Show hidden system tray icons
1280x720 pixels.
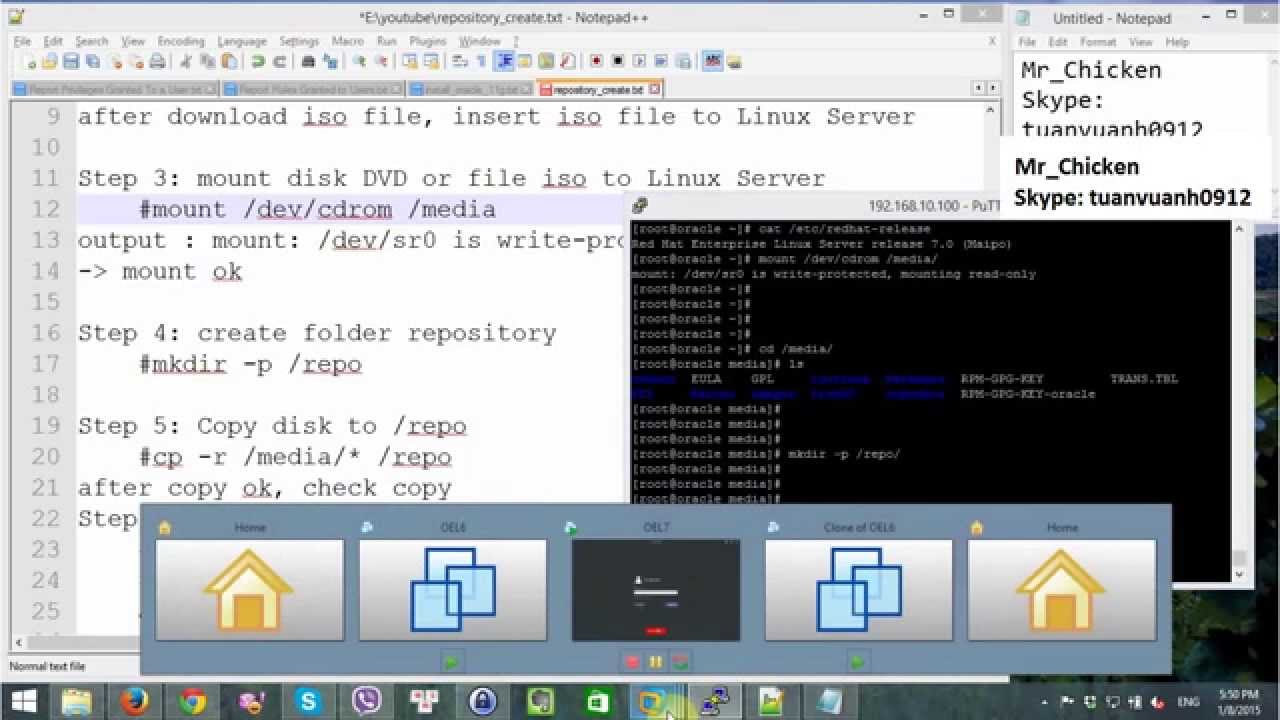pos(1047,702)
